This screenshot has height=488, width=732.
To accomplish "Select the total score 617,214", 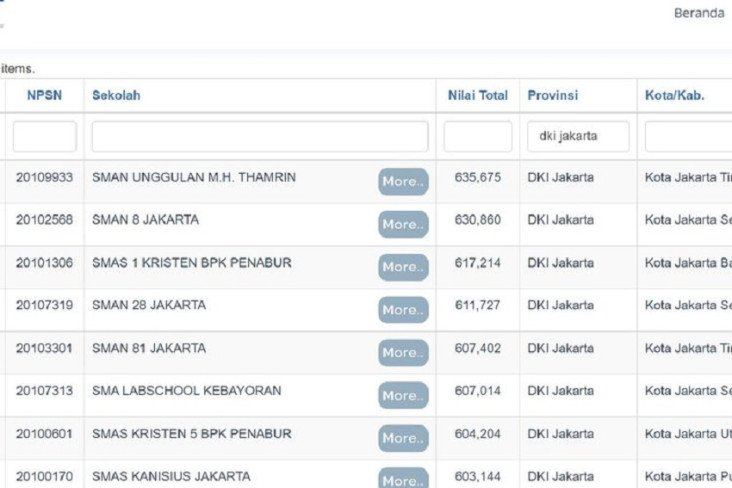I will (x=478, y=263).
